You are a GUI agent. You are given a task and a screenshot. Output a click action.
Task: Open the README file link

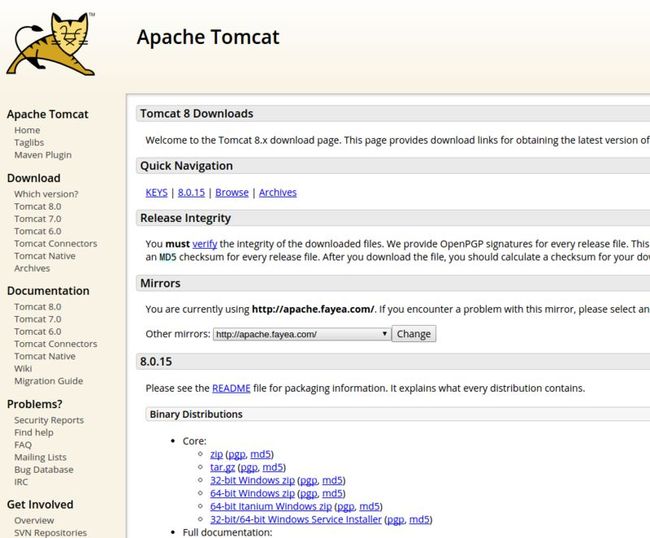[x=231, y=388]
